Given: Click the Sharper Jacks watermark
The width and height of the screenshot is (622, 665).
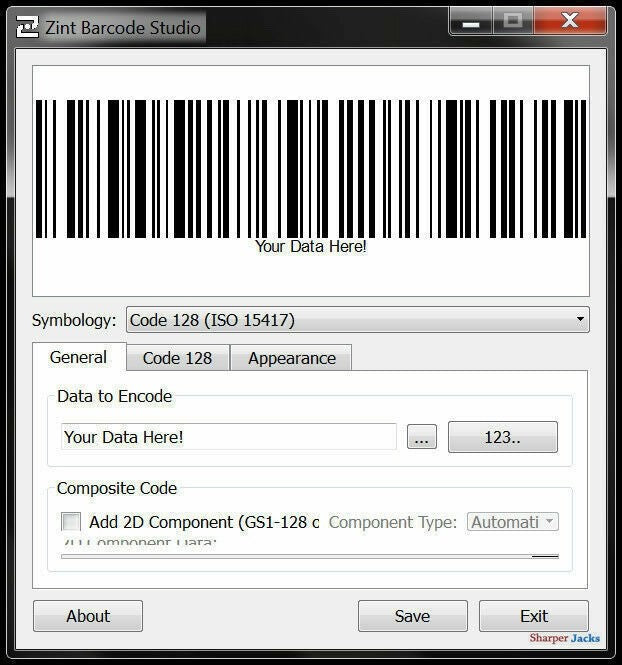Looking at the screenshot, I should 565,638.
